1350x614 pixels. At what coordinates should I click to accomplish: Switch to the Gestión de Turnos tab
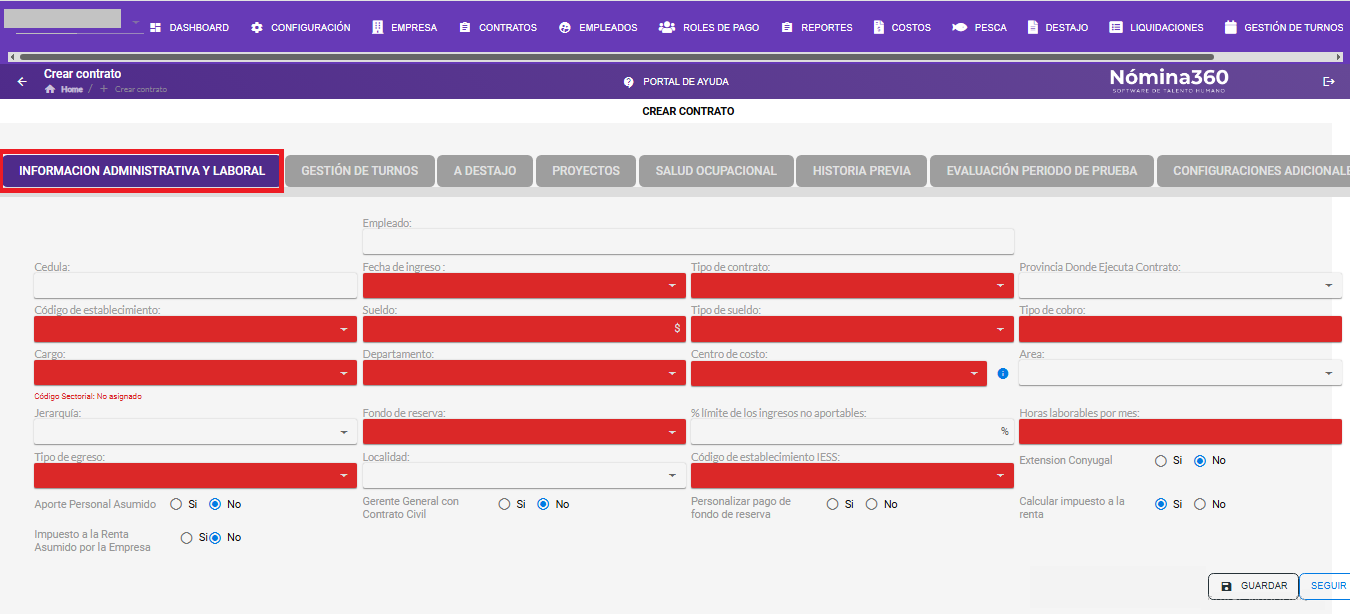(360, 171)
